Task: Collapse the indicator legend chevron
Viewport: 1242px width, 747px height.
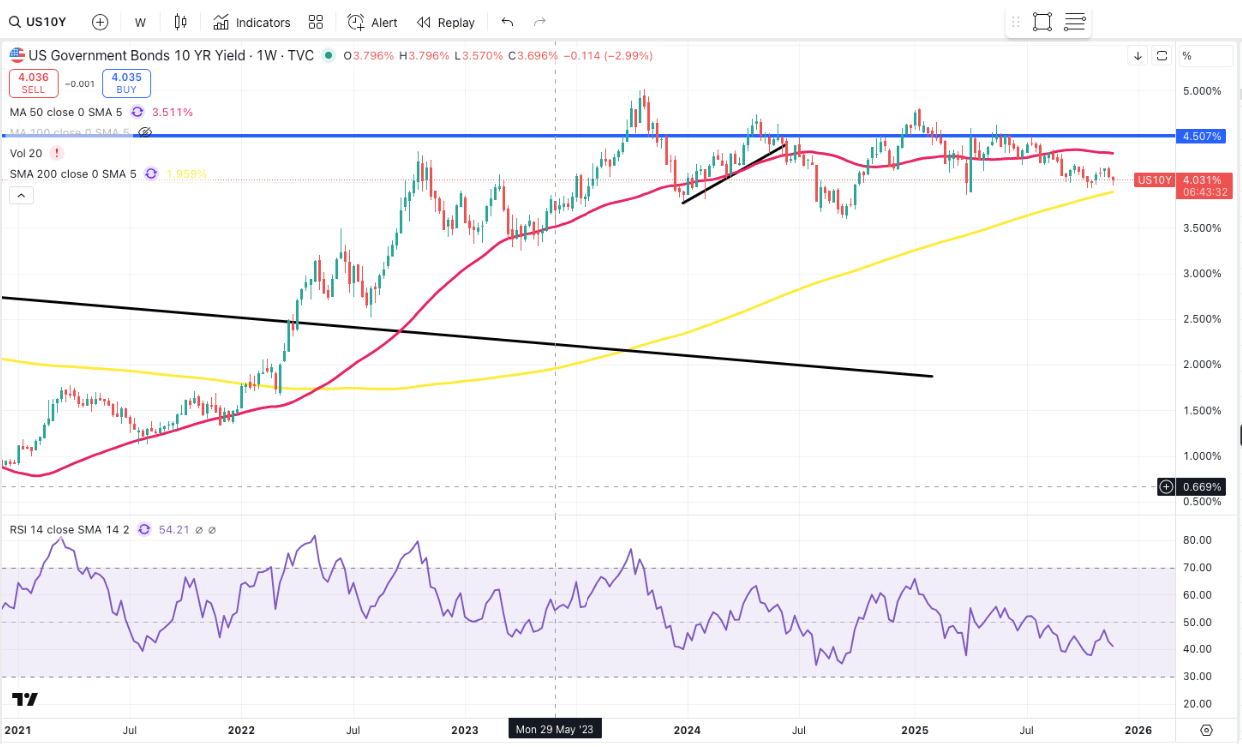Action: (21, 195)
